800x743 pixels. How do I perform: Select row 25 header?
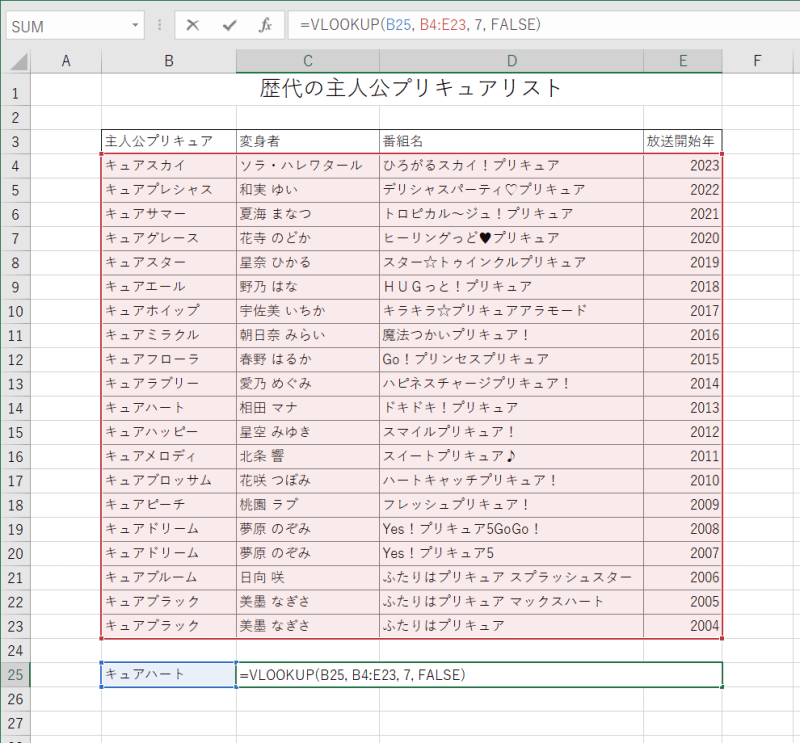point(15,675)
